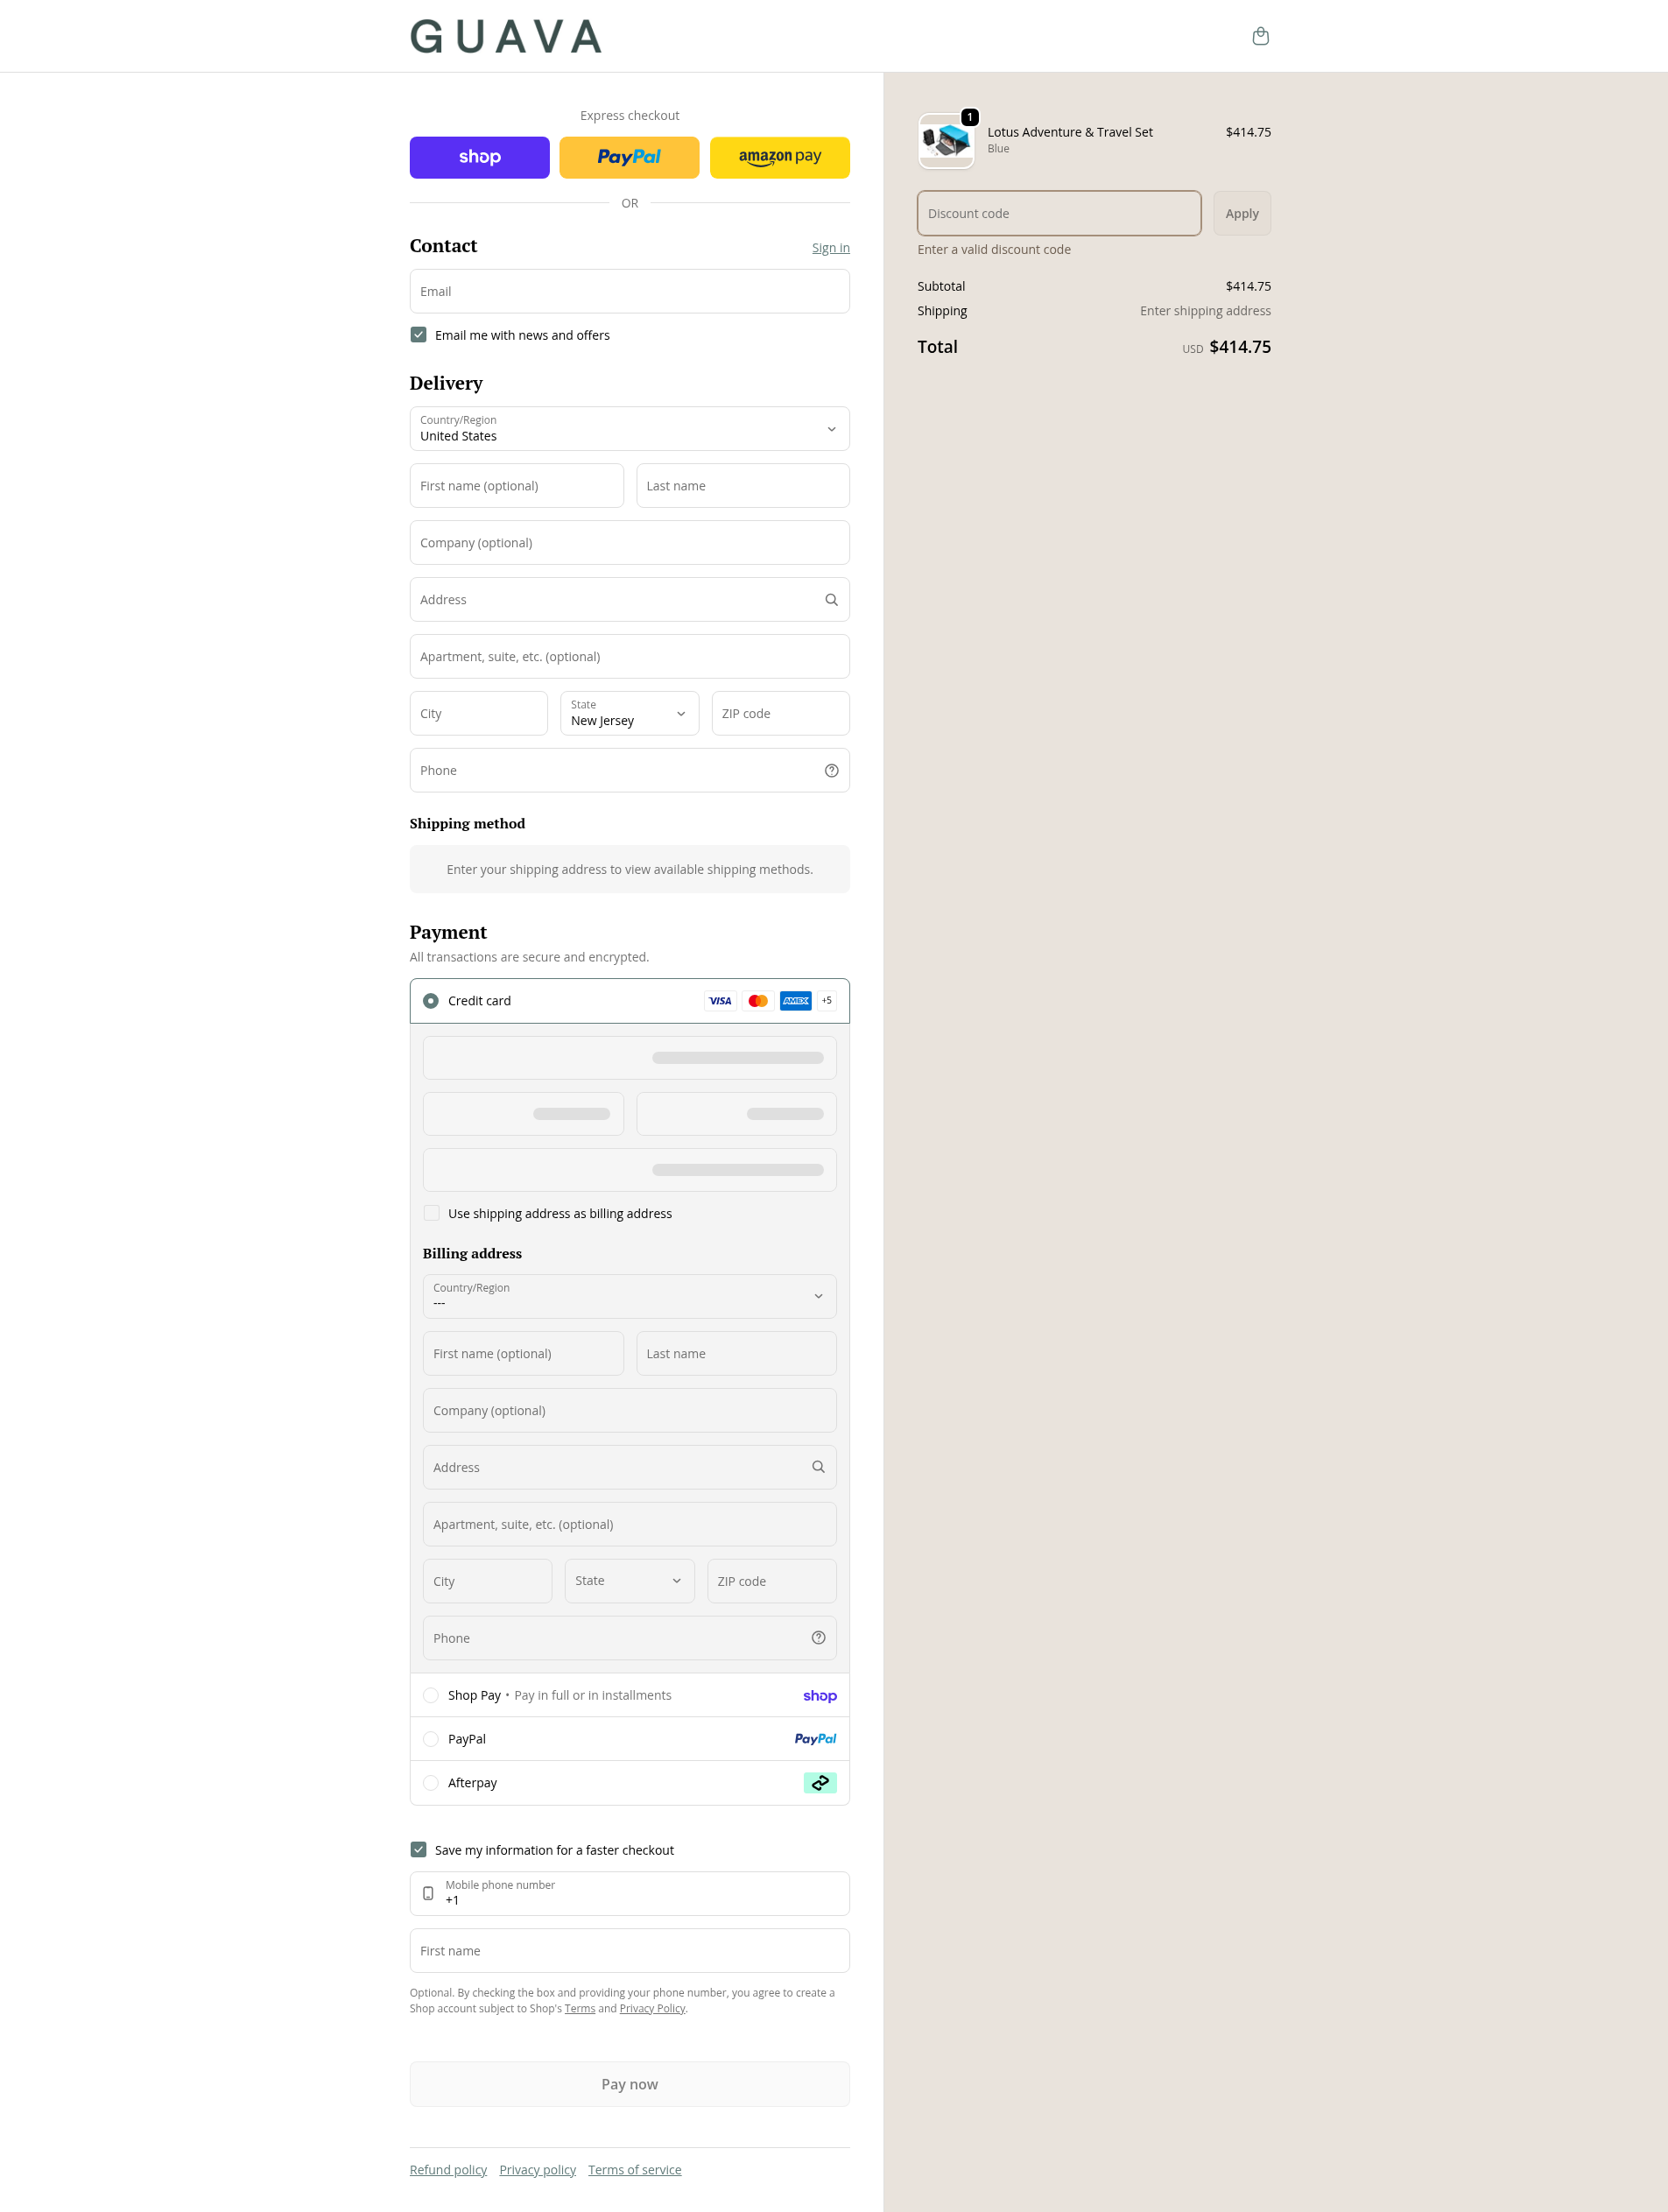Open the billing Country/Region dropdown
This screenshot has width=1668, height=2212.
click(x=630, y=1296)
